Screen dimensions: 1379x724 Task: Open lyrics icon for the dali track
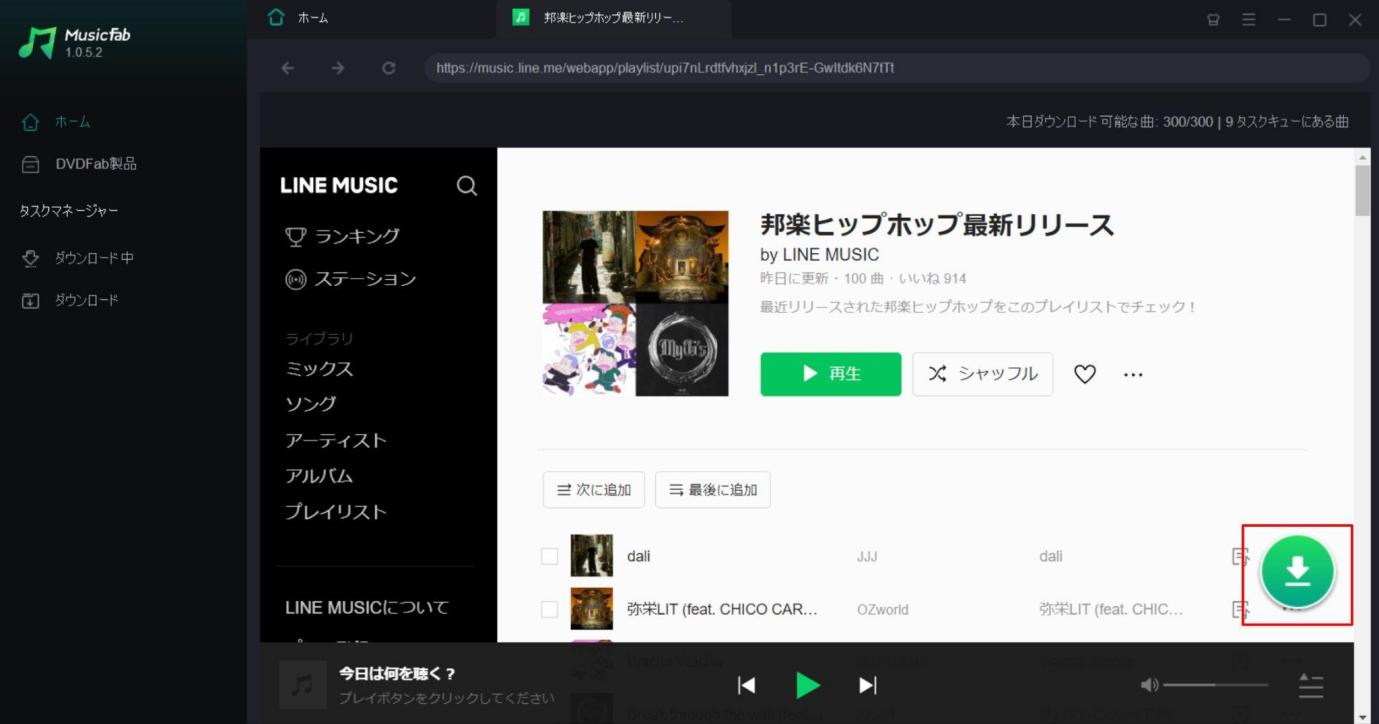pos(1241,556)
